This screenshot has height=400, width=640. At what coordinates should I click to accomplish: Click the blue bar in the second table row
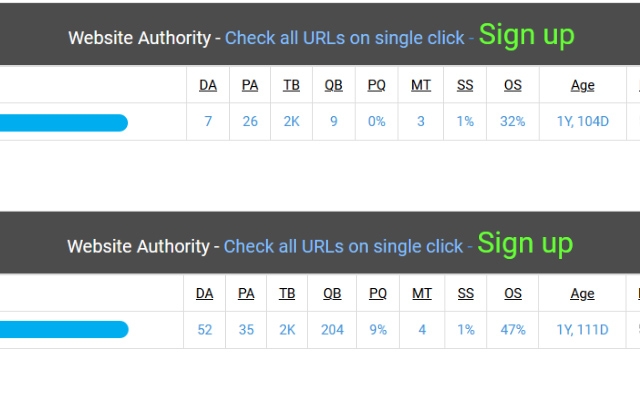pyautogui.click(x=64, y=329)
